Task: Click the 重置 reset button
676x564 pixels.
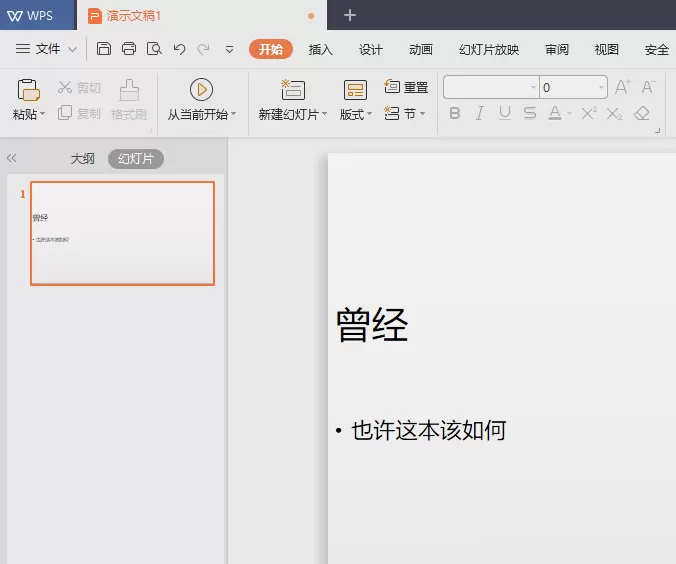Action: coord(406,87)
